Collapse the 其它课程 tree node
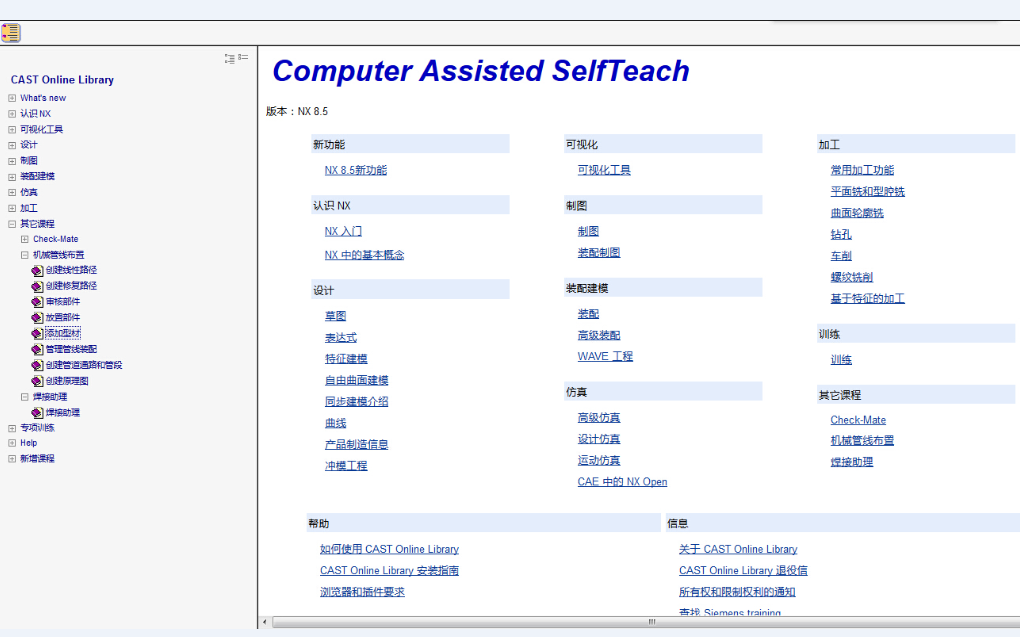The height and width of the screenshot is (637, 1020). (12, 224)
